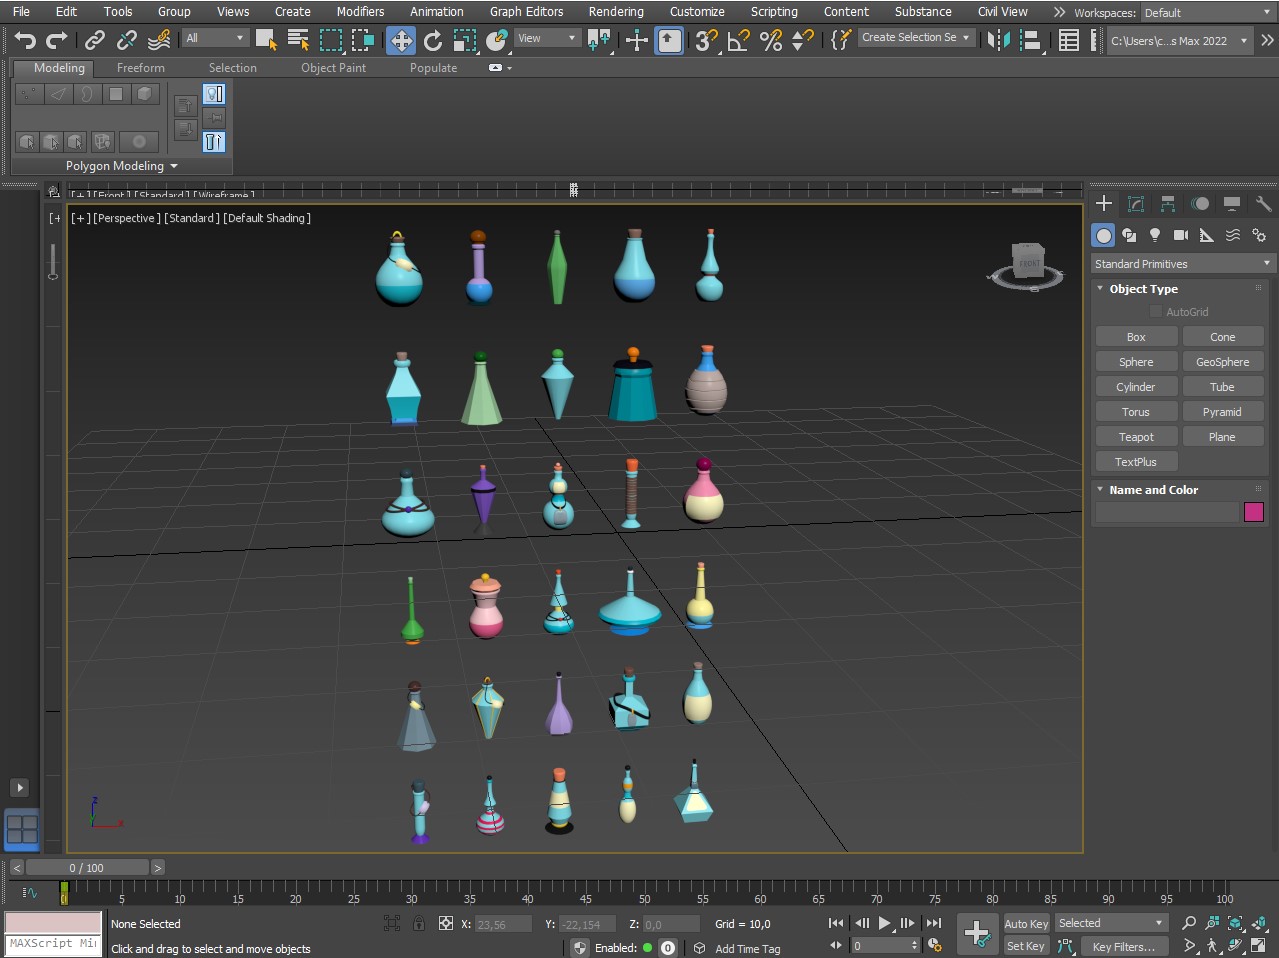Image resolution: width=1279 pixels, height=958 pixels.
Task: Open the Standard Primitives dropdown list
Action: tap(1182, 264)
